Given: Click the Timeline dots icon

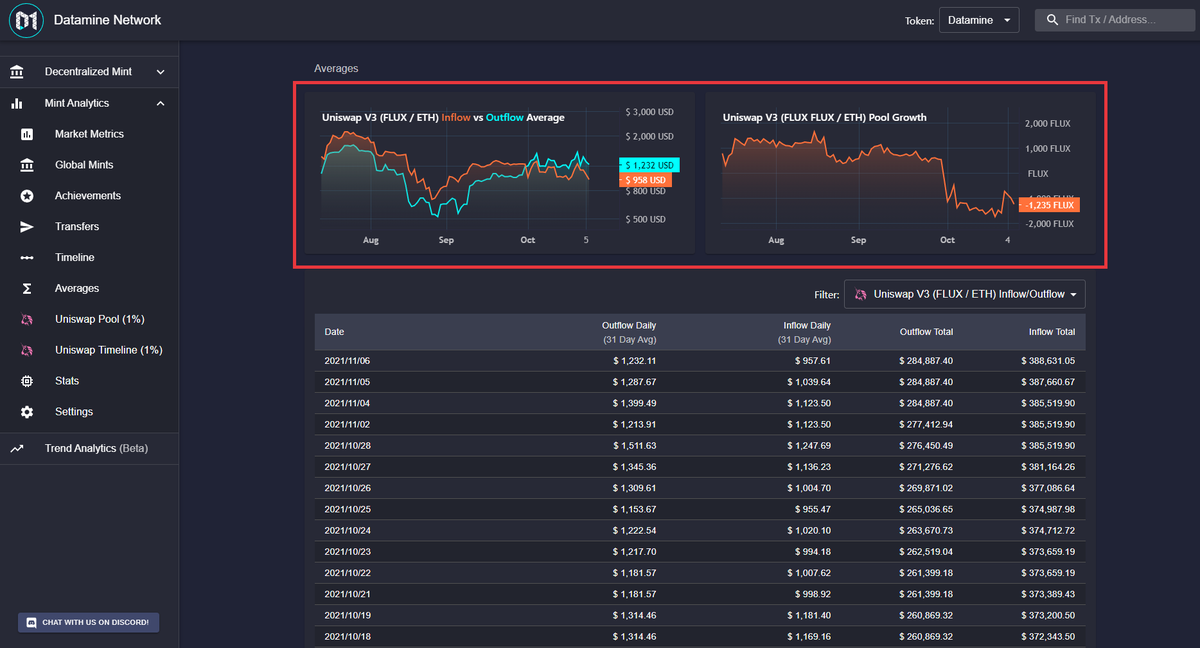Looking at the screenshot, I should tap(27, 258).
